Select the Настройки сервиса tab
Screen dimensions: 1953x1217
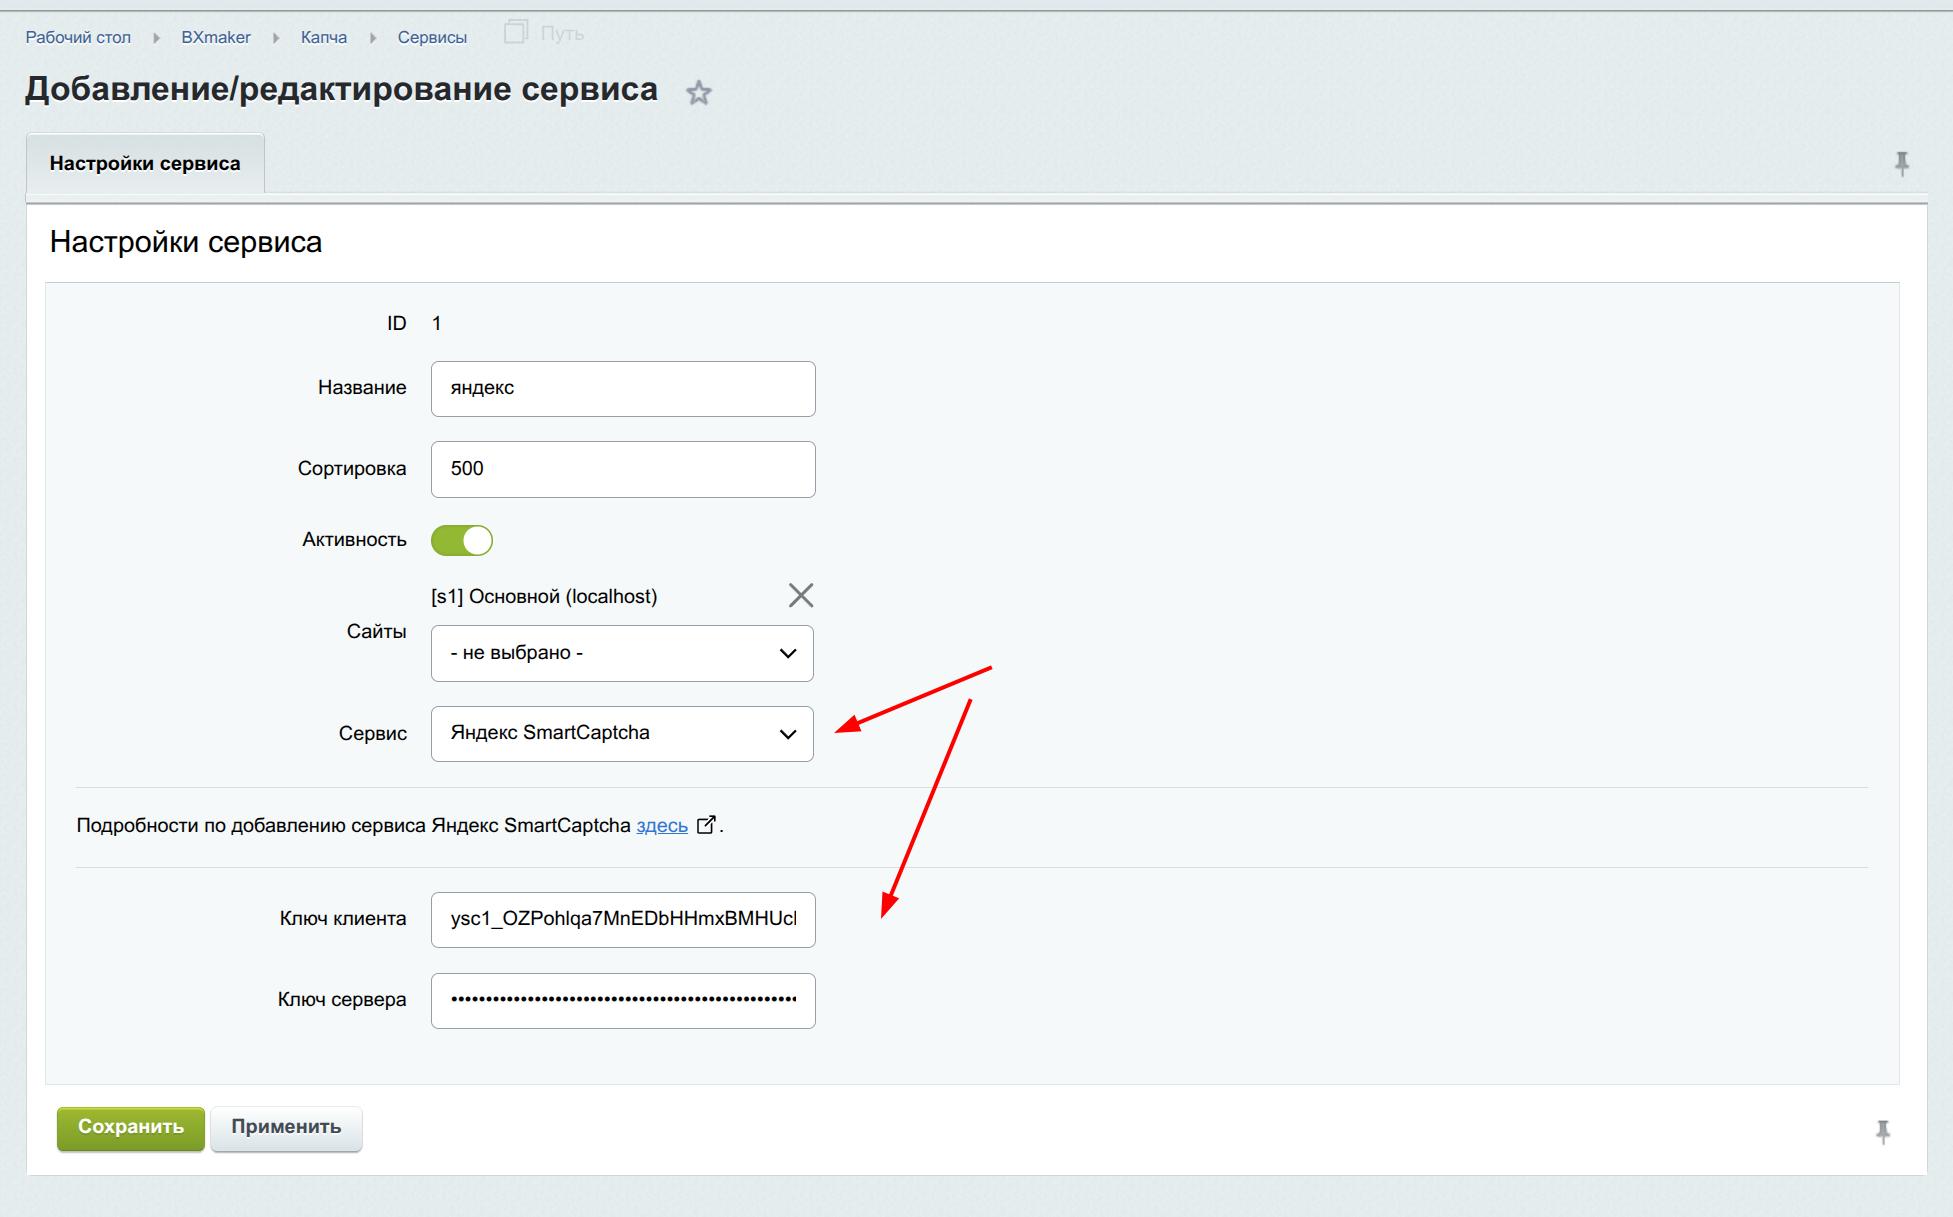coord(145,163)
